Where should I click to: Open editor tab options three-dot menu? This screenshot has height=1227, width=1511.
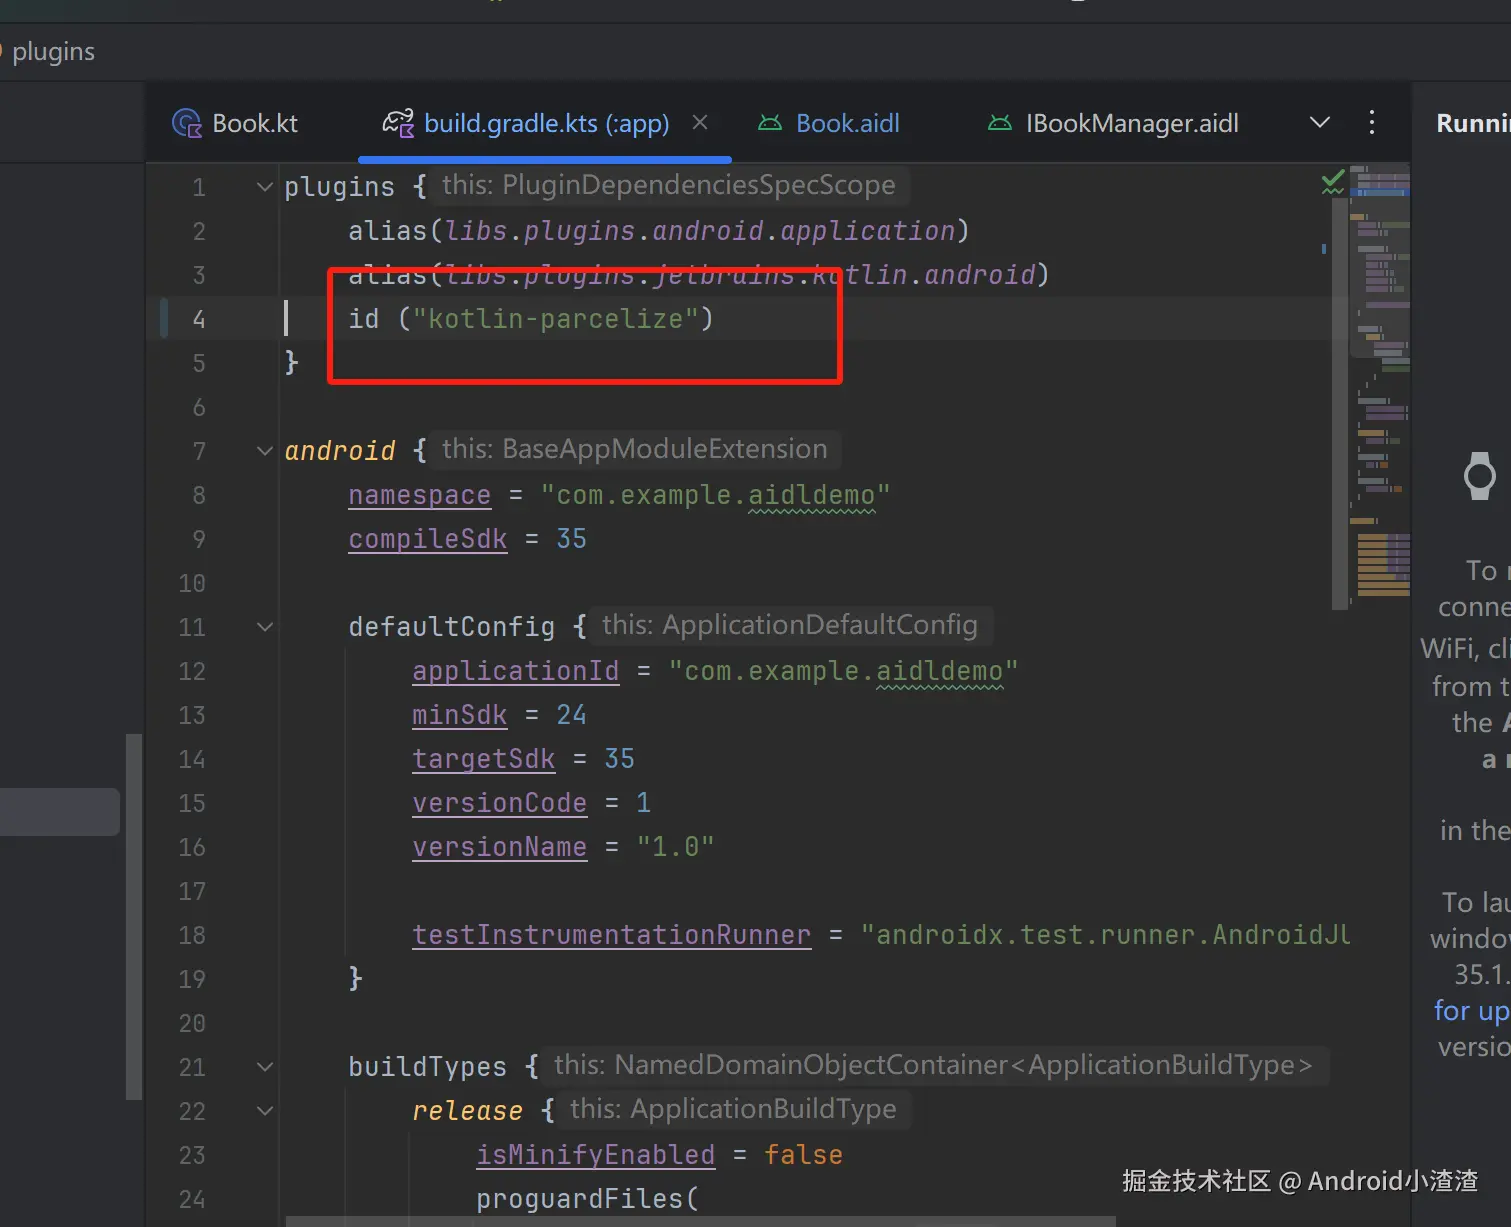(x=1372, y=122)
